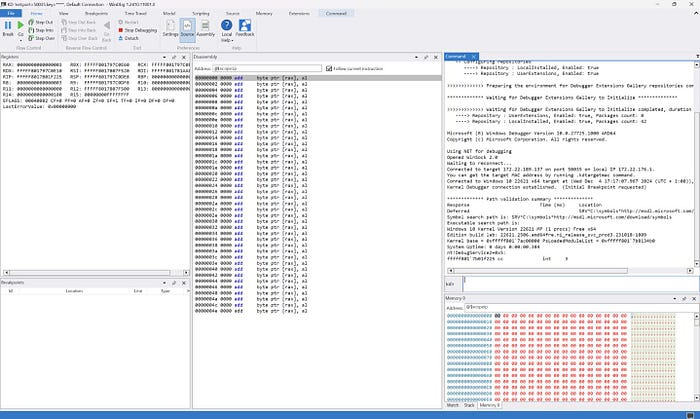Switch to the Source ribbon tab

coord(232,13)
